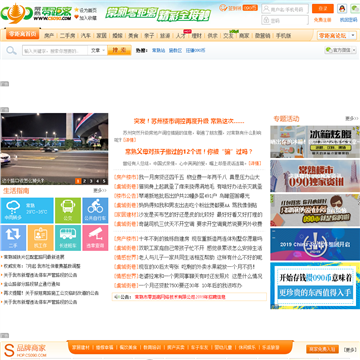The image size is (360, 360).
Task: Click the 签到领090币 sign-in icon
Action: click(238, 8)
